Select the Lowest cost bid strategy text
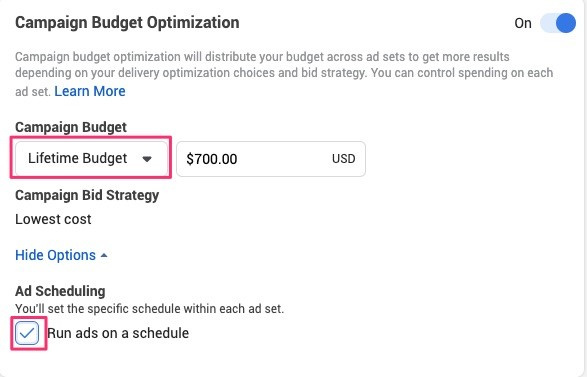 [53, 219]
